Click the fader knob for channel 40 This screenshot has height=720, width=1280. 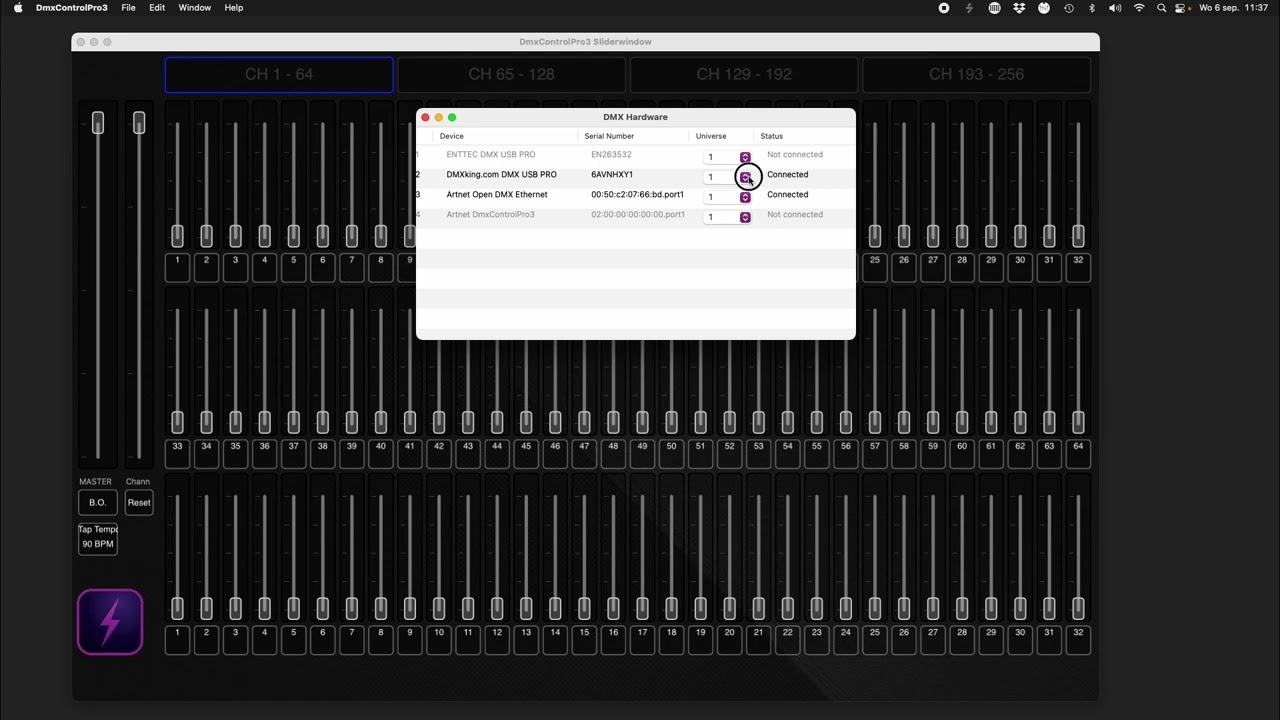pos(380,422)
